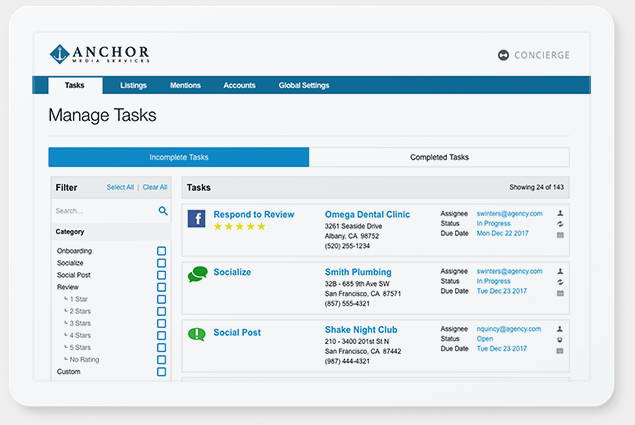Open Omega Dental Clinic business link
635x425 pixels.
(367, 214)
